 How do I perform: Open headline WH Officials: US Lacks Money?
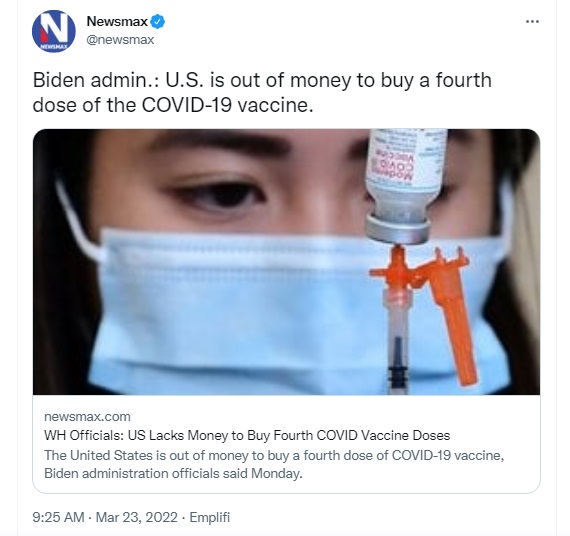coord(247,435)
